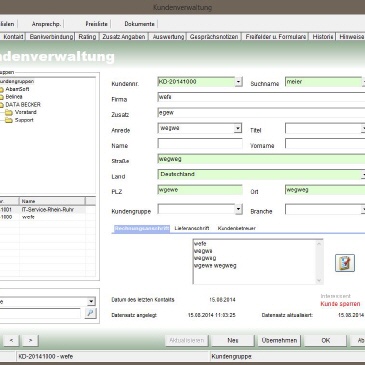Click the address box scrollbar down arrow
This screenshot has width=365, height=365.
pos(319,280)
